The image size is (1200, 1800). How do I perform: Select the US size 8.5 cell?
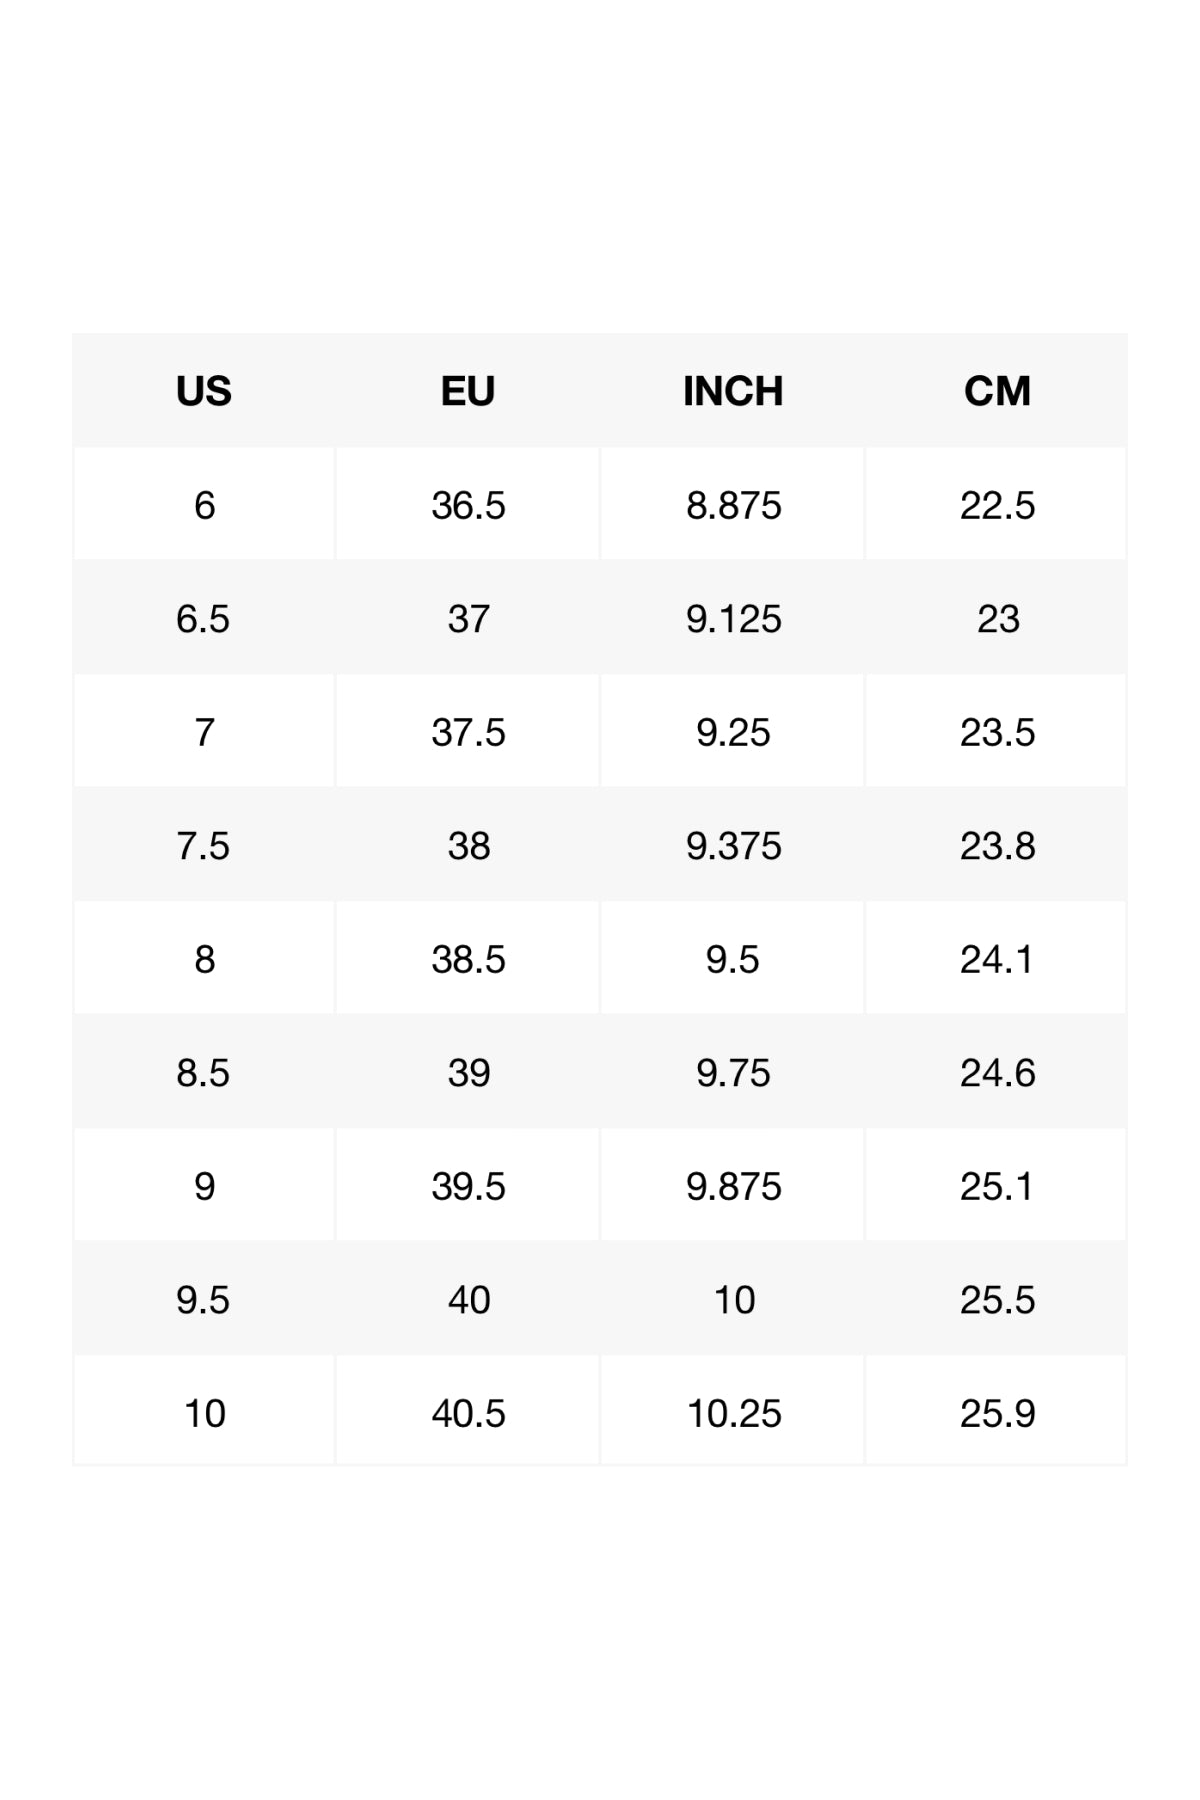pos(203,1073)
